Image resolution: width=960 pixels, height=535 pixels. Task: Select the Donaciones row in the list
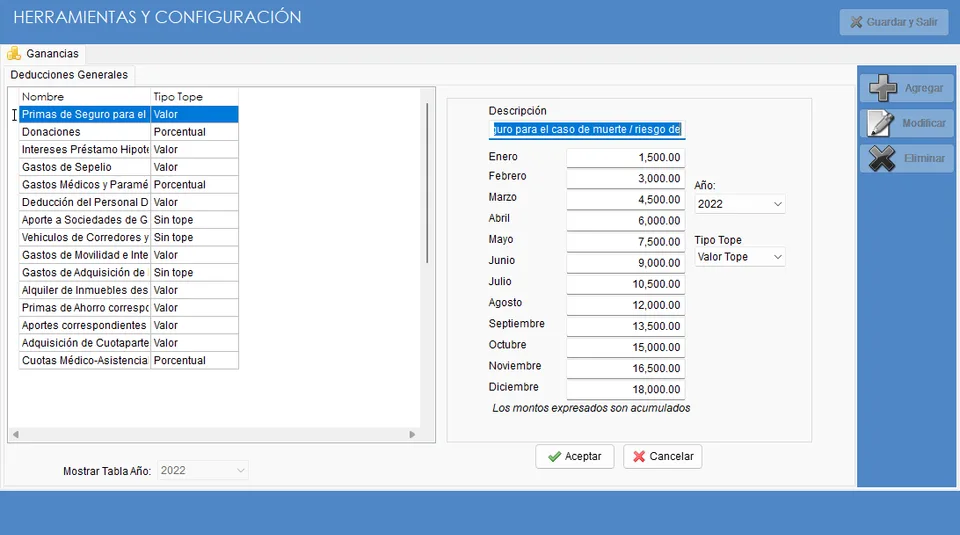[x=129, y=132]
